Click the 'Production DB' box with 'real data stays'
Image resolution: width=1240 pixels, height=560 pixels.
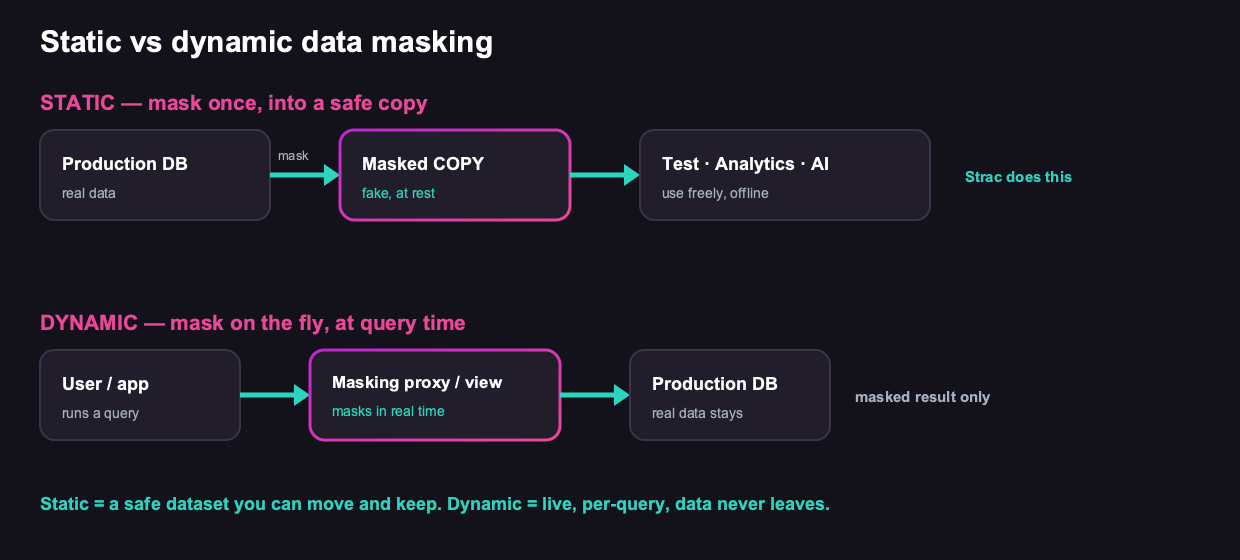(x=730, y=395)
